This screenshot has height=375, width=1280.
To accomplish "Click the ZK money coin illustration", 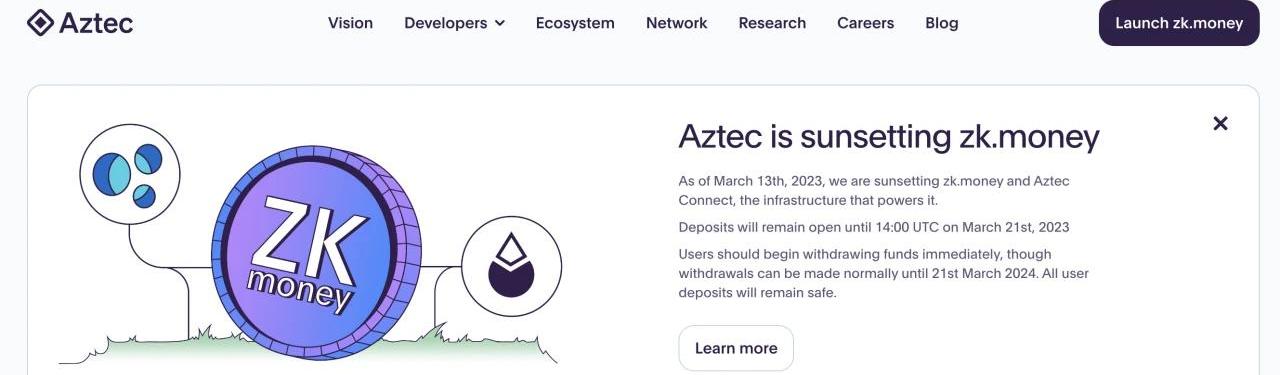I will point(316,253).
